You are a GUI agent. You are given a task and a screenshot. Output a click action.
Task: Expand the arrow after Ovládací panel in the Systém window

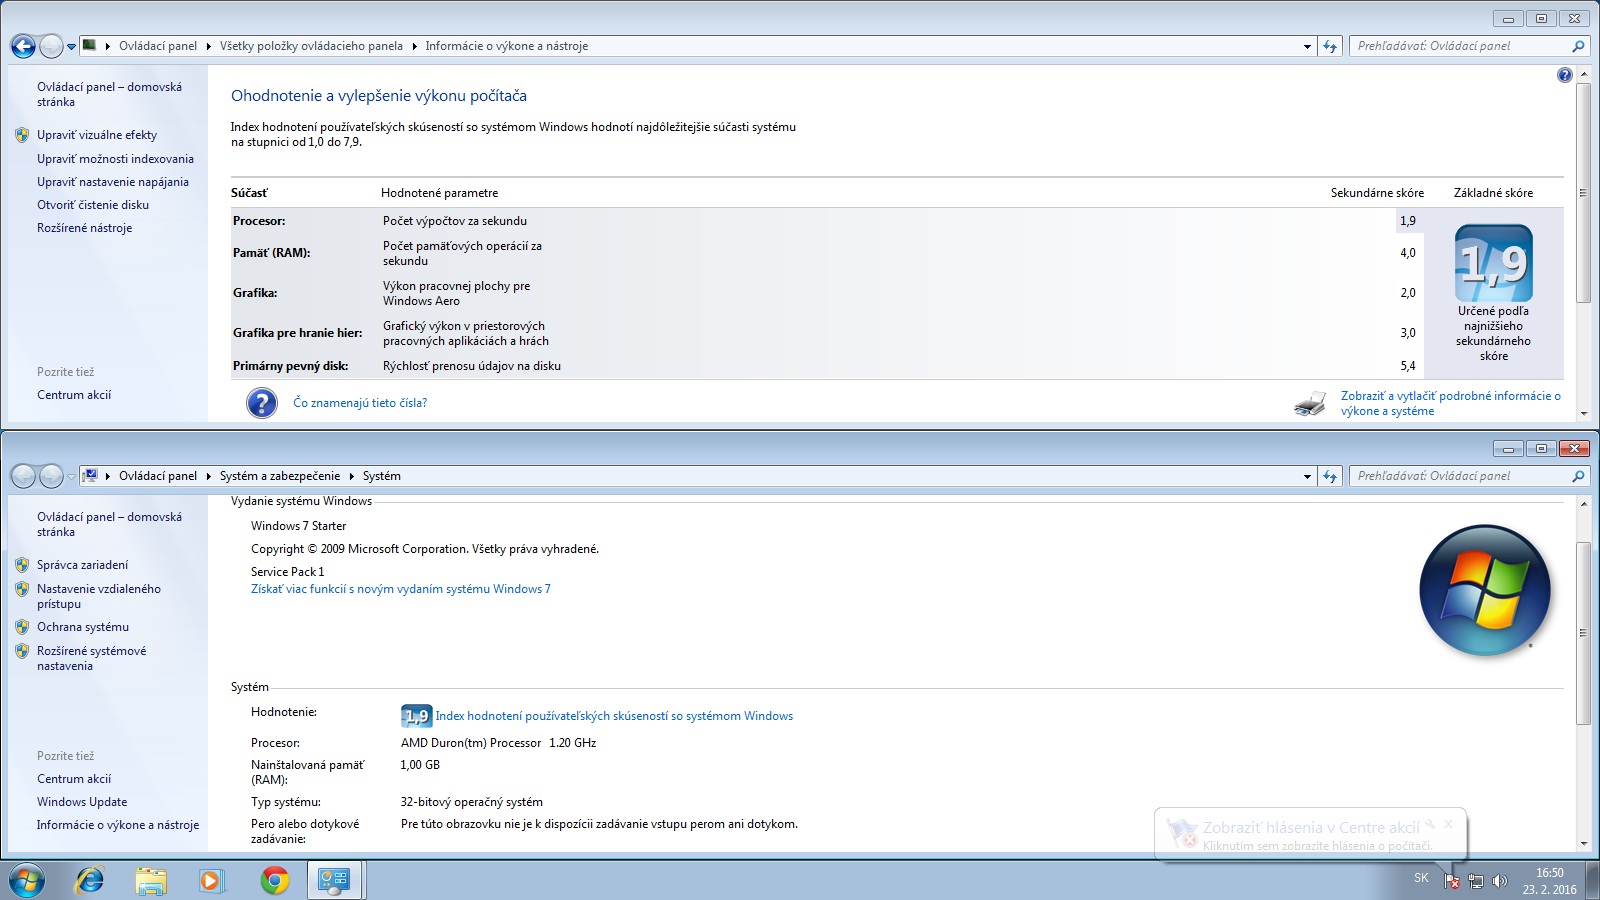(x=208, y=476)
